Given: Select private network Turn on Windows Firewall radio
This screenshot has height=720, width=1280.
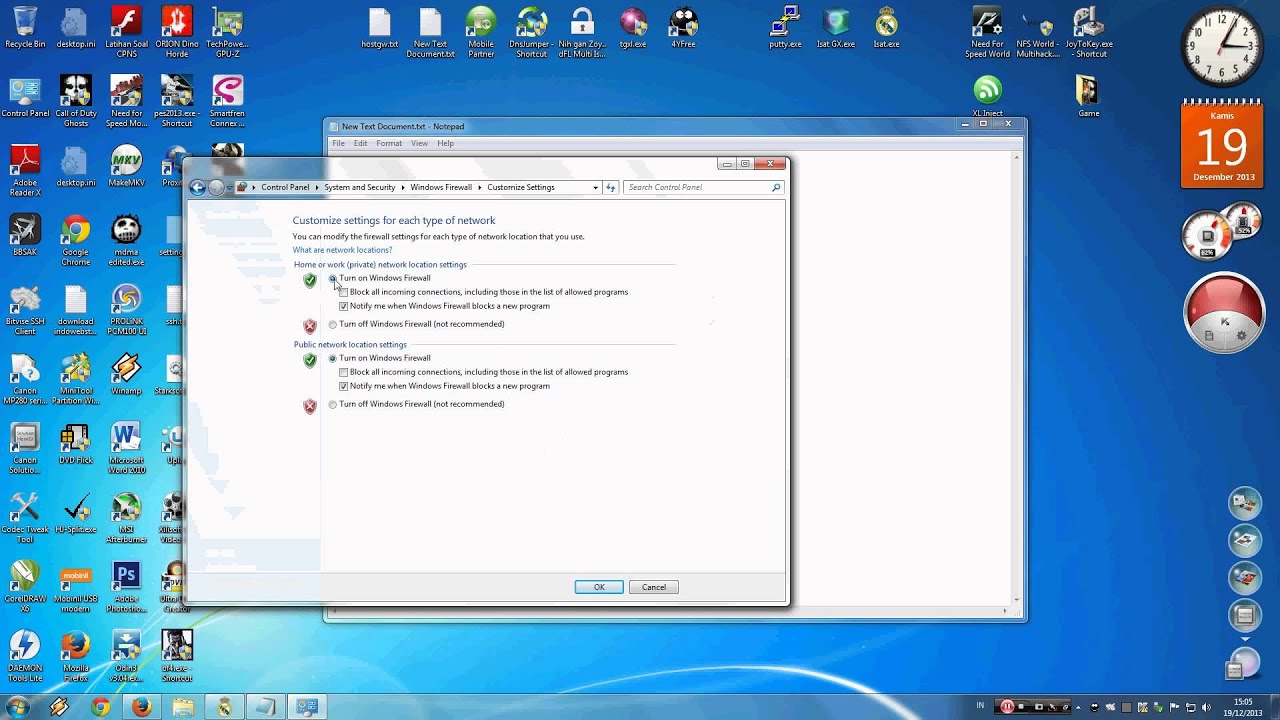Looking at the screenshot, I should [x=333, y=278].
